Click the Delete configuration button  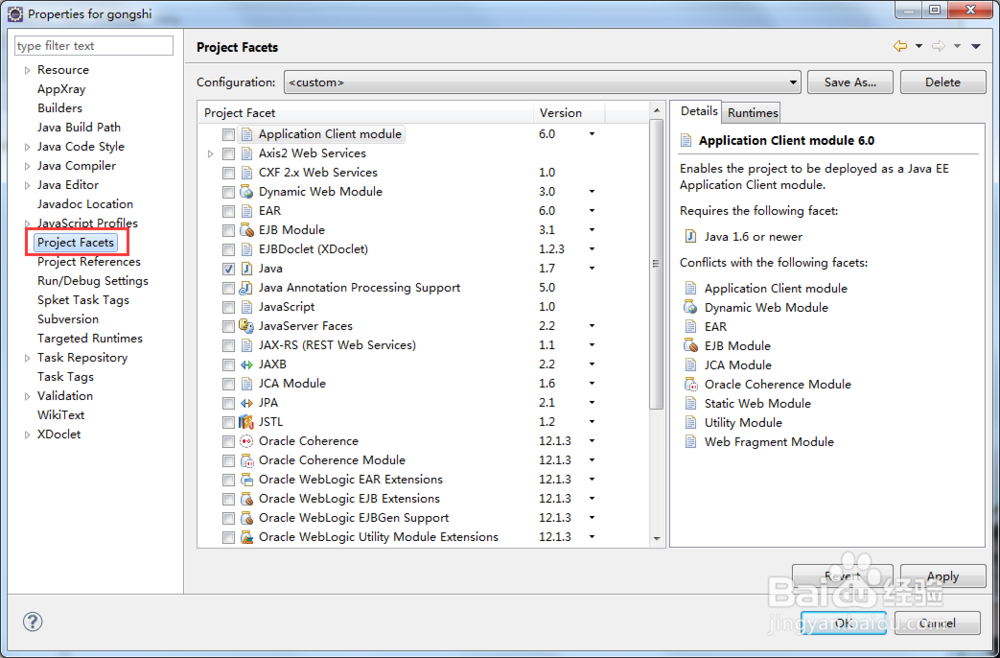pyautogui.click(x=943, y=82)
